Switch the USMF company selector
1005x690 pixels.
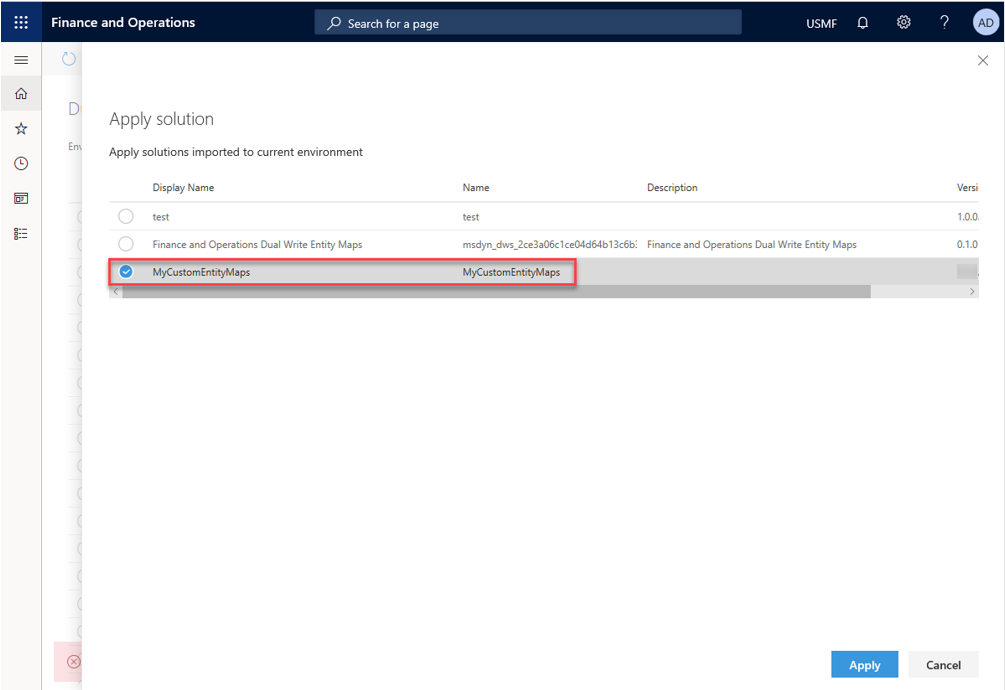point(821,24)
